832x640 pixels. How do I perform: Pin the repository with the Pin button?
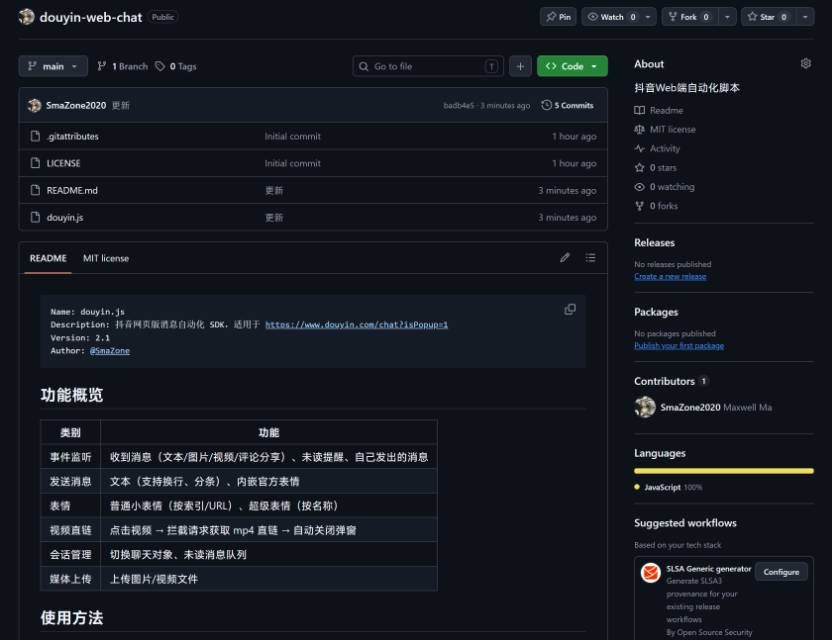[x=558, y=17]
